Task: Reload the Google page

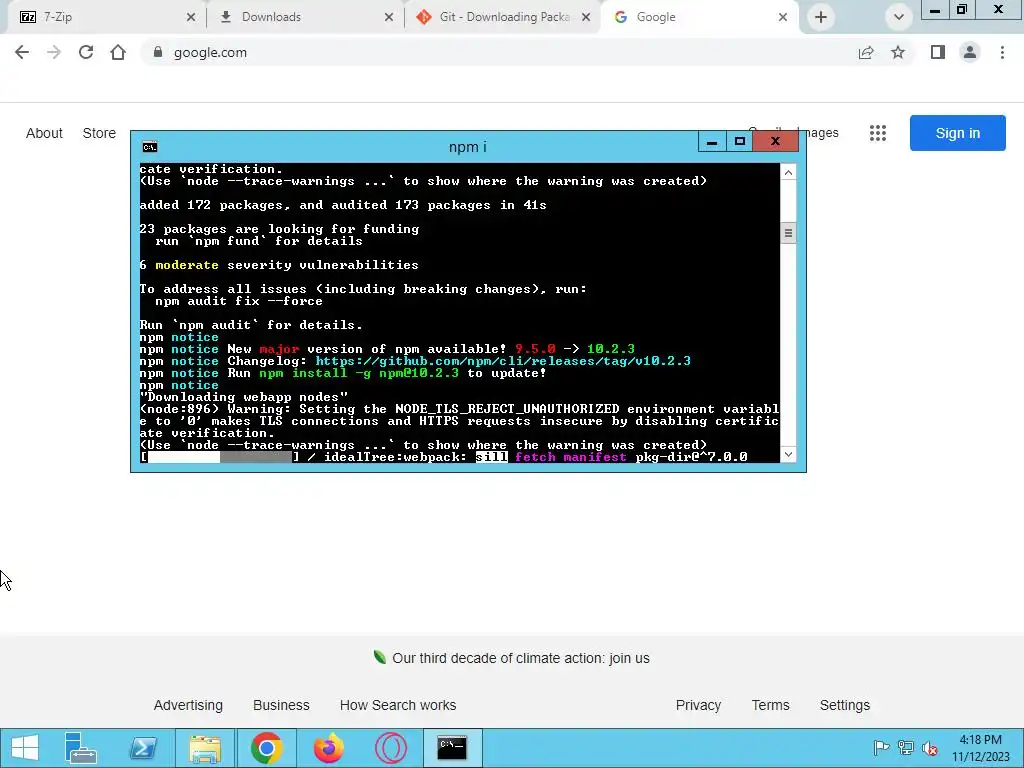Action: click(86, 52)
